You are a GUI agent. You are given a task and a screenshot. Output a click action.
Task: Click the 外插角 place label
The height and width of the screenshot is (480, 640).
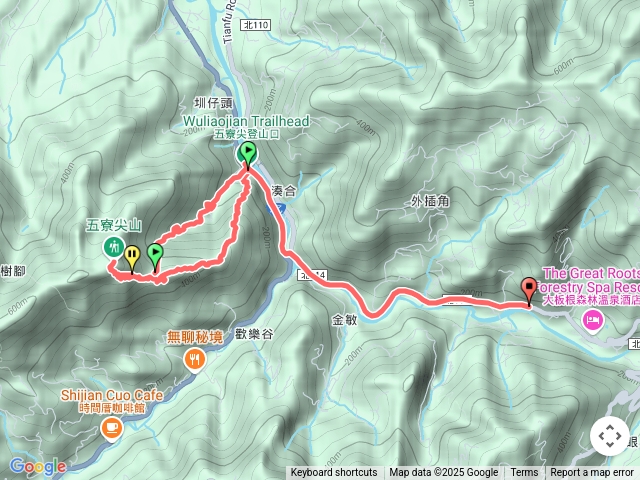click(x=430, y=201)
